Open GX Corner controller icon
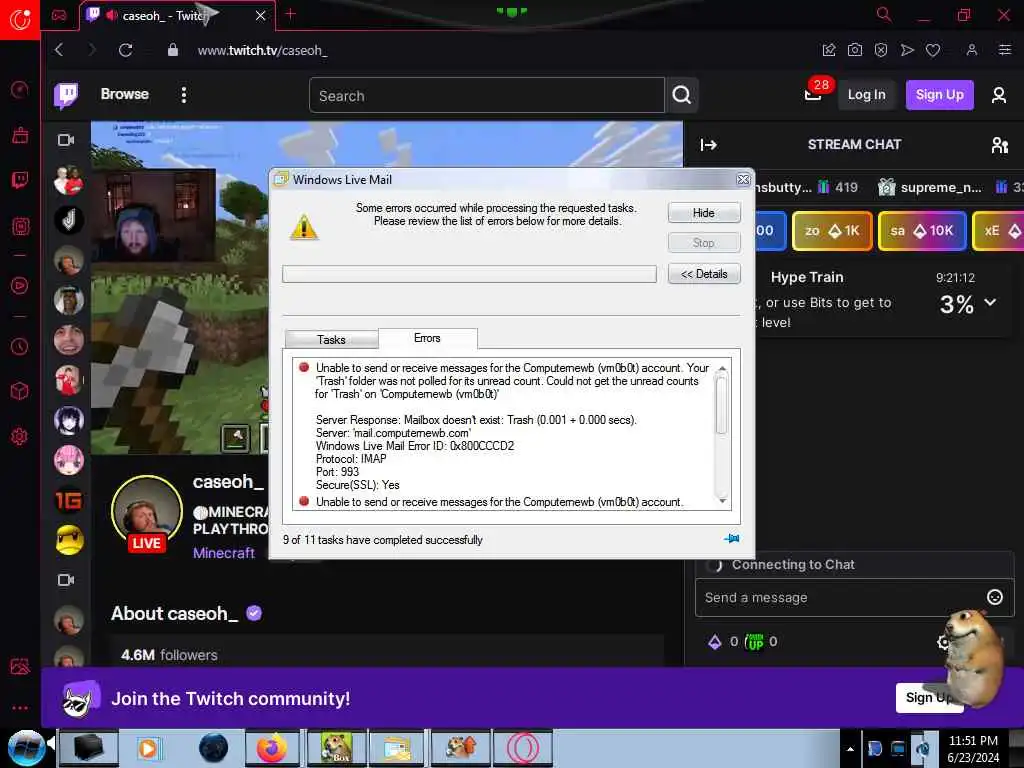 pyautogui.click(x=59, y=15)
